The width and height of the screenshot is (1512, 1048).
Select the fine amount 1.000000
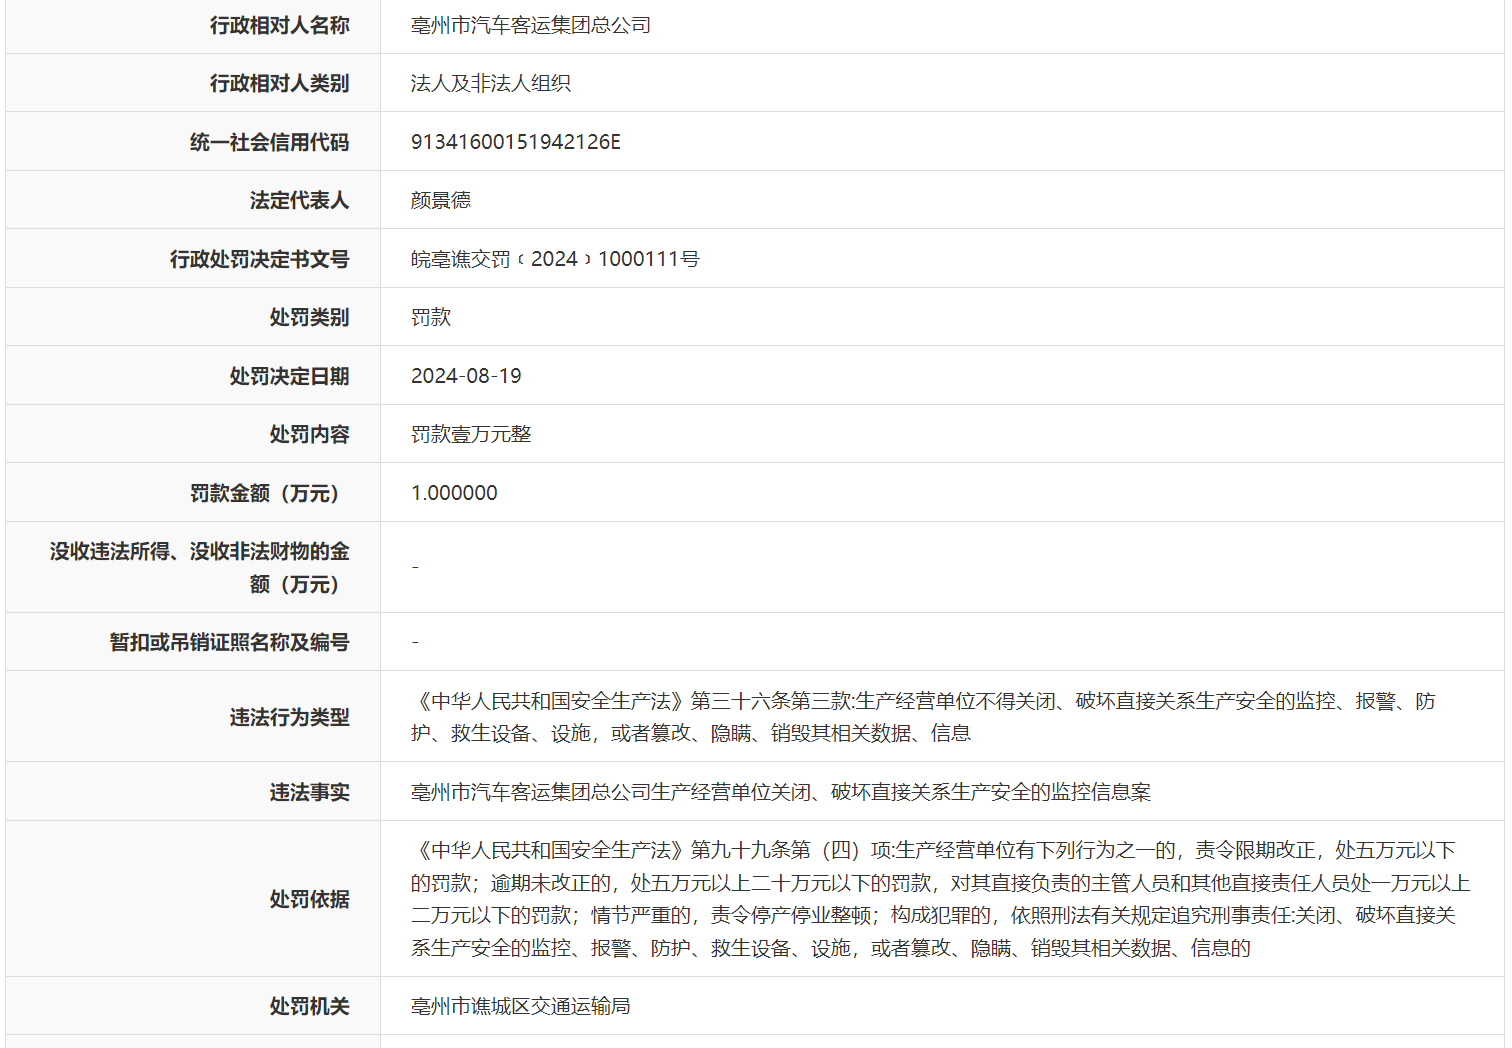454,493
